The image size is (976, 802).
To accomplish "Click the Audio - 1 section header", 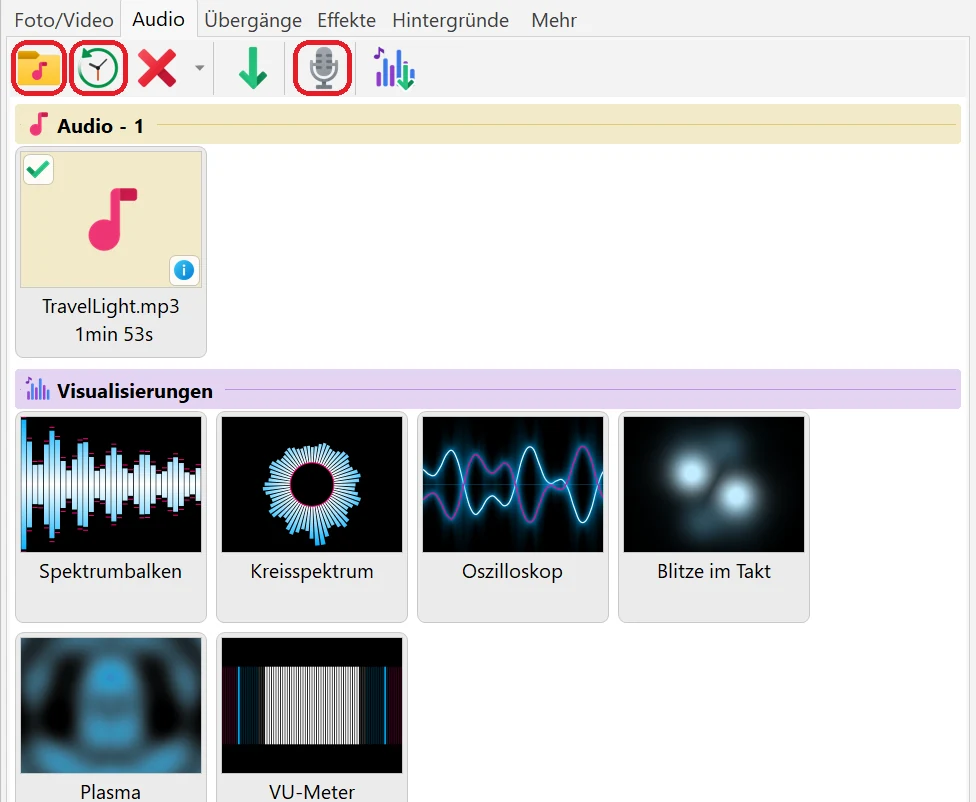I will 488,125.
